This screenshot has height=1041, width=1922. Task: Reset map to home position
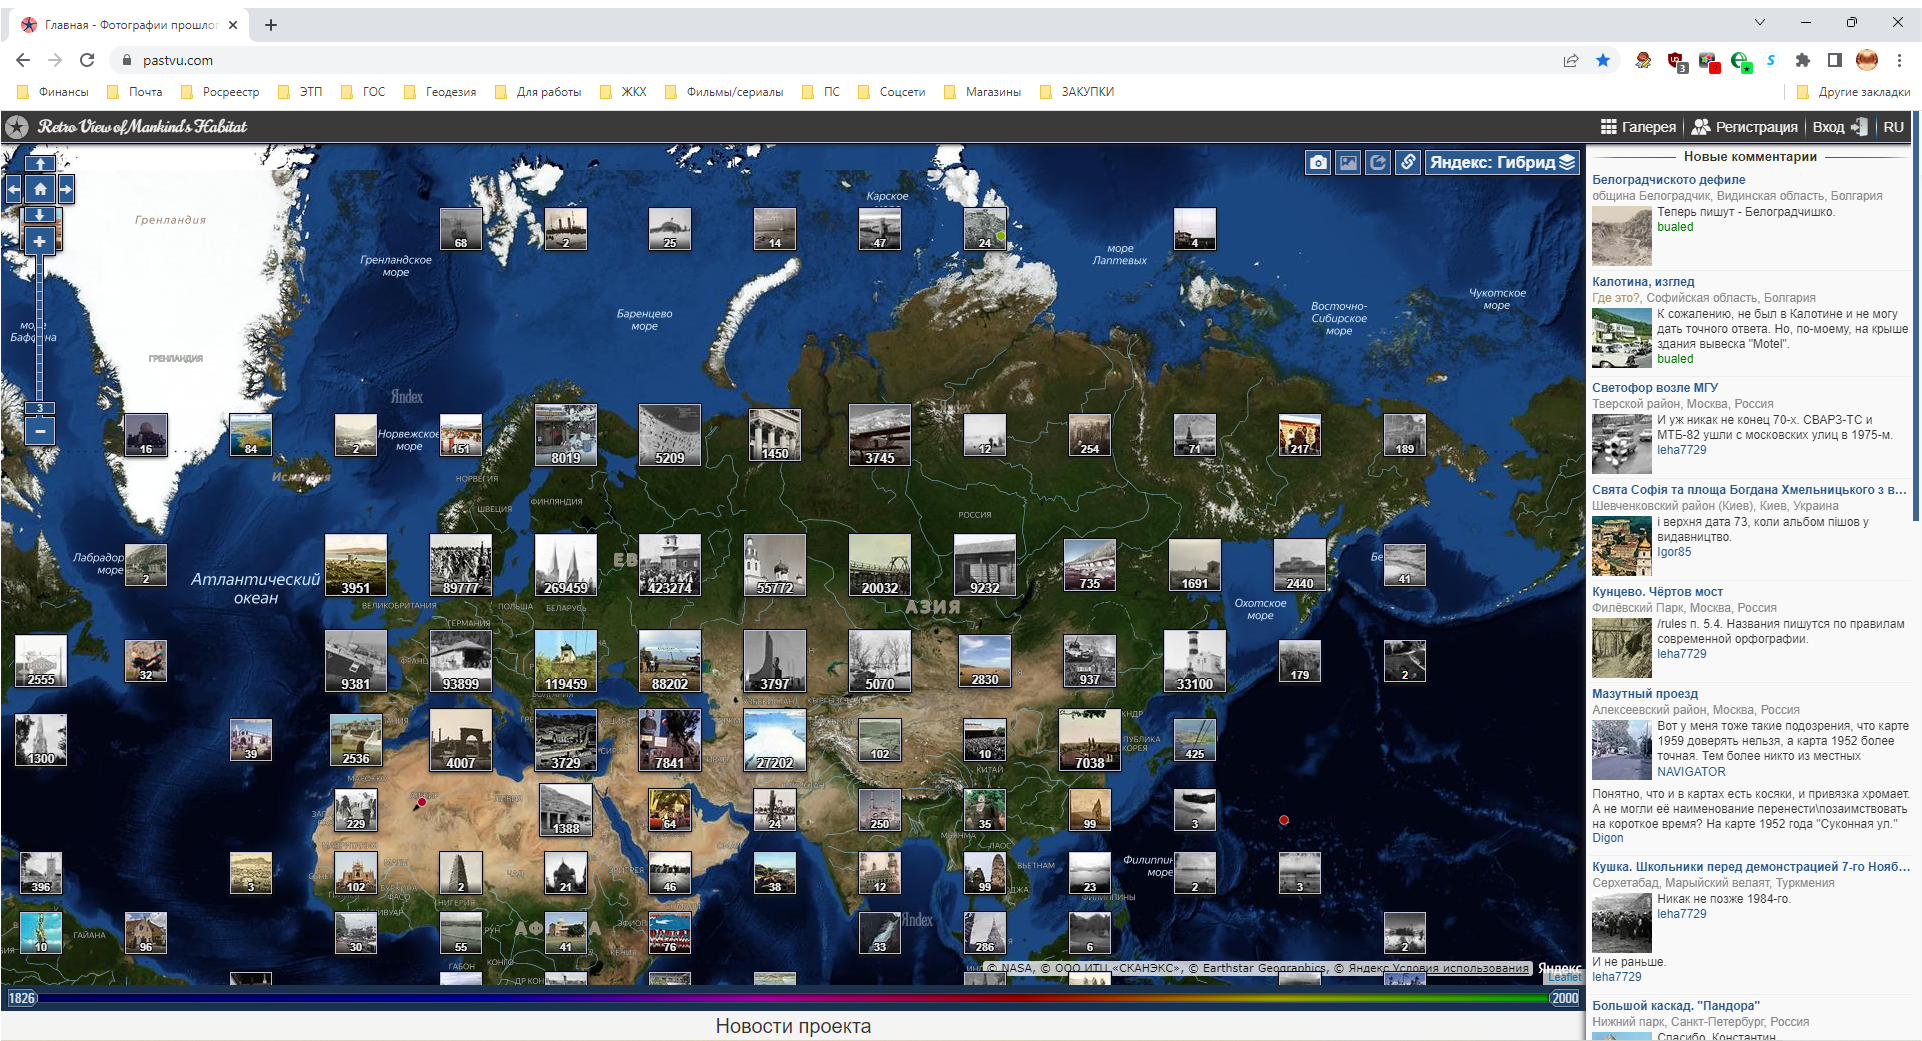(40, 189)
